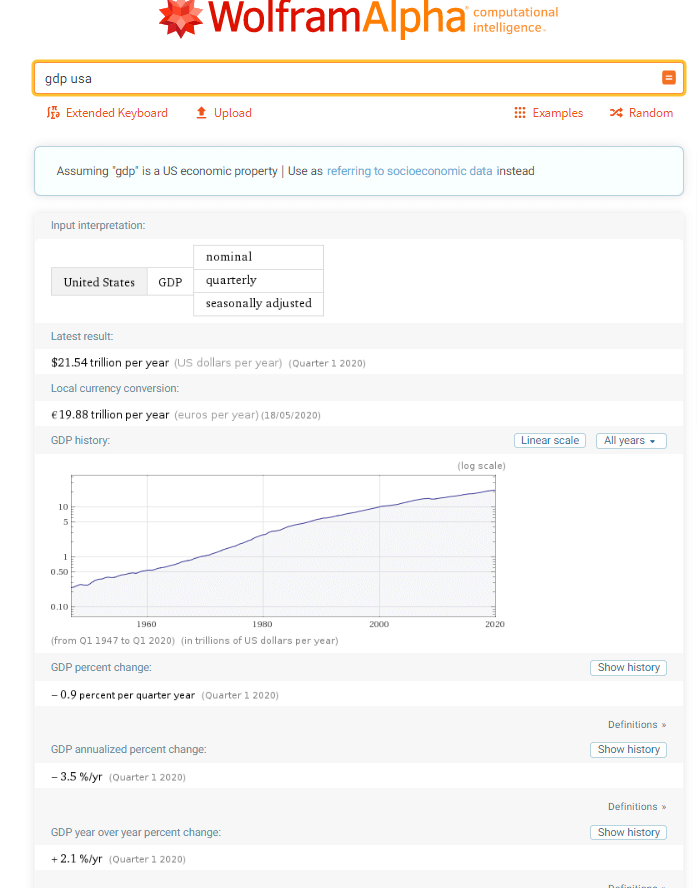Open the Random link
This screenshot has width=697, height=888.
click(651, 113)
